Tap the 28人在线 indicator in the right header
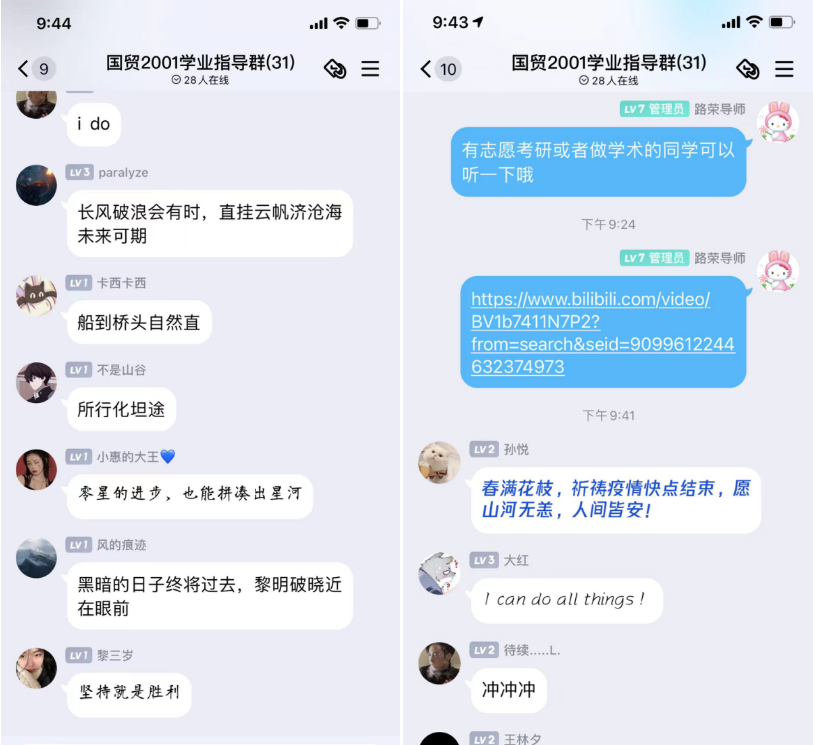813x745 pixels. (x=608, y=80)
